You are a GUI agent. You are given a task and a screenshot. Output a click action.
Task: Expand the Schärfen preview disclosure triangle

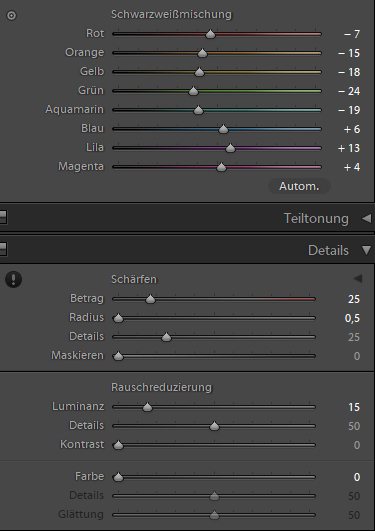click(x=358, y=279)
